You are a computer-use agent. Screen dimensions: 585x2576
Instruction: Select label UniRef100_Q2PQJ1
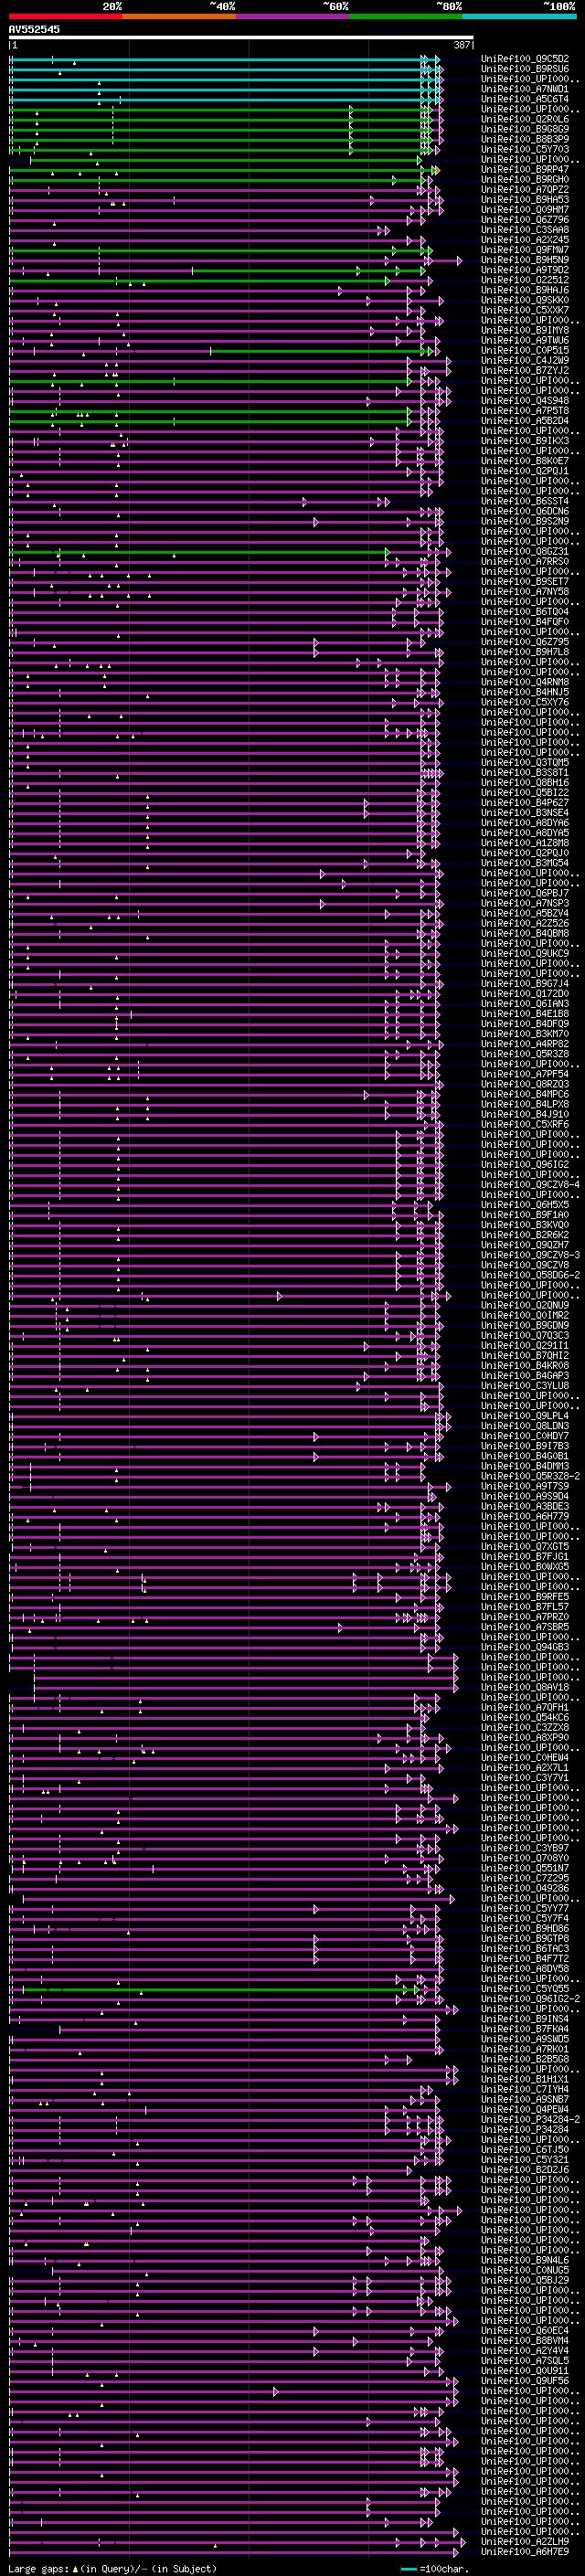525,471
